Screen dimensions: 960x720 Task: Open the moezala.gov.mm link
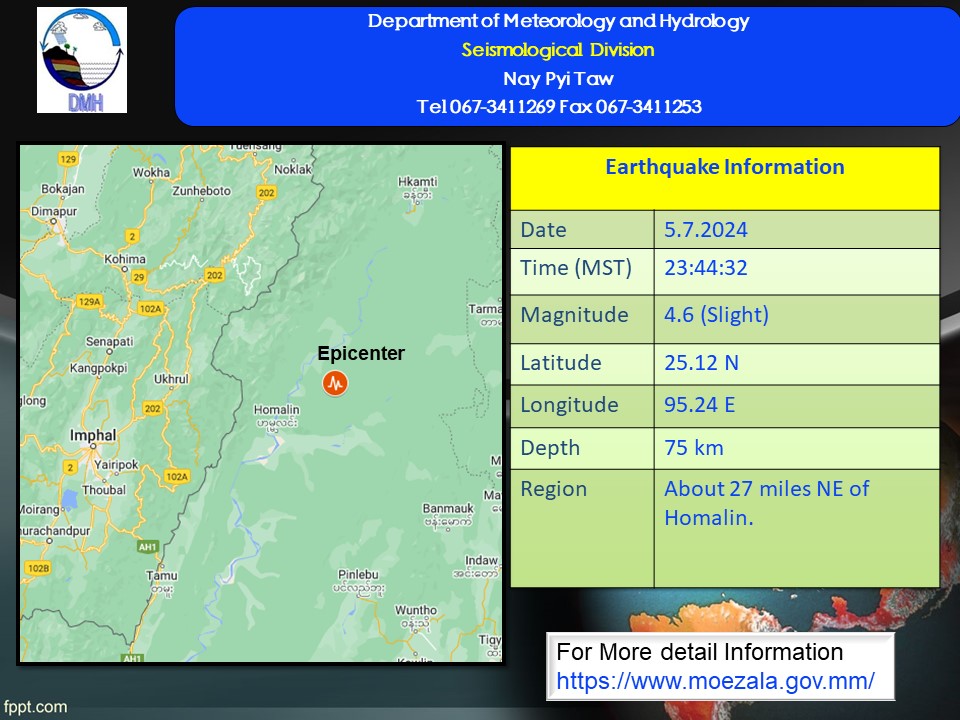point(715,681)
